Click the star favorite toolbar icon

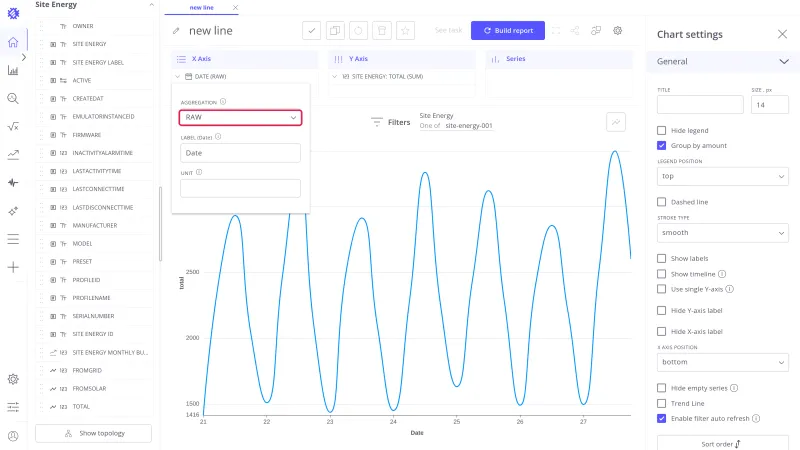pyautogui.click(x=405, y=31)
